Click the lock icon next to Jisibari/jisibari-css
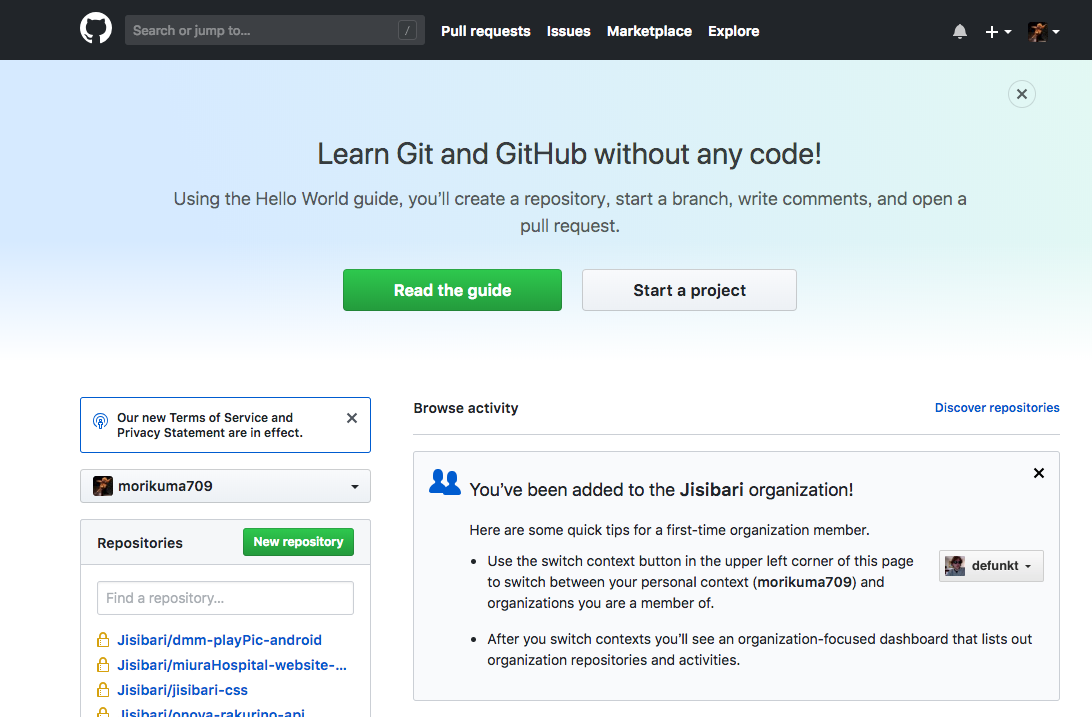Viewport: 1092px width, 717px height. coord(103,689)
